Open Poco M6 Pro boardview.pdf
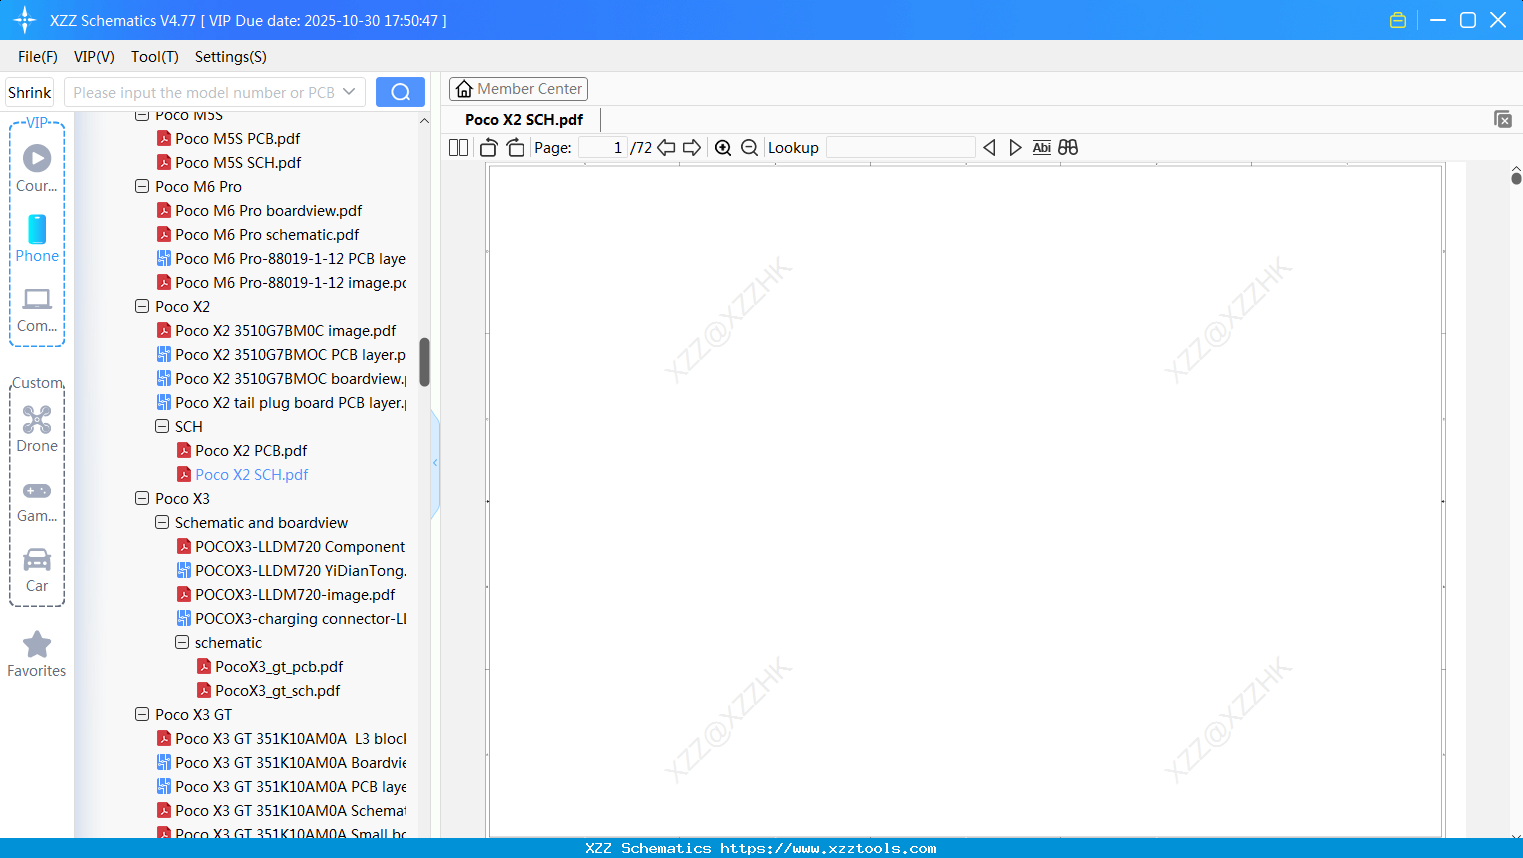The image size is (1523, 858). (x=268, y=210)
